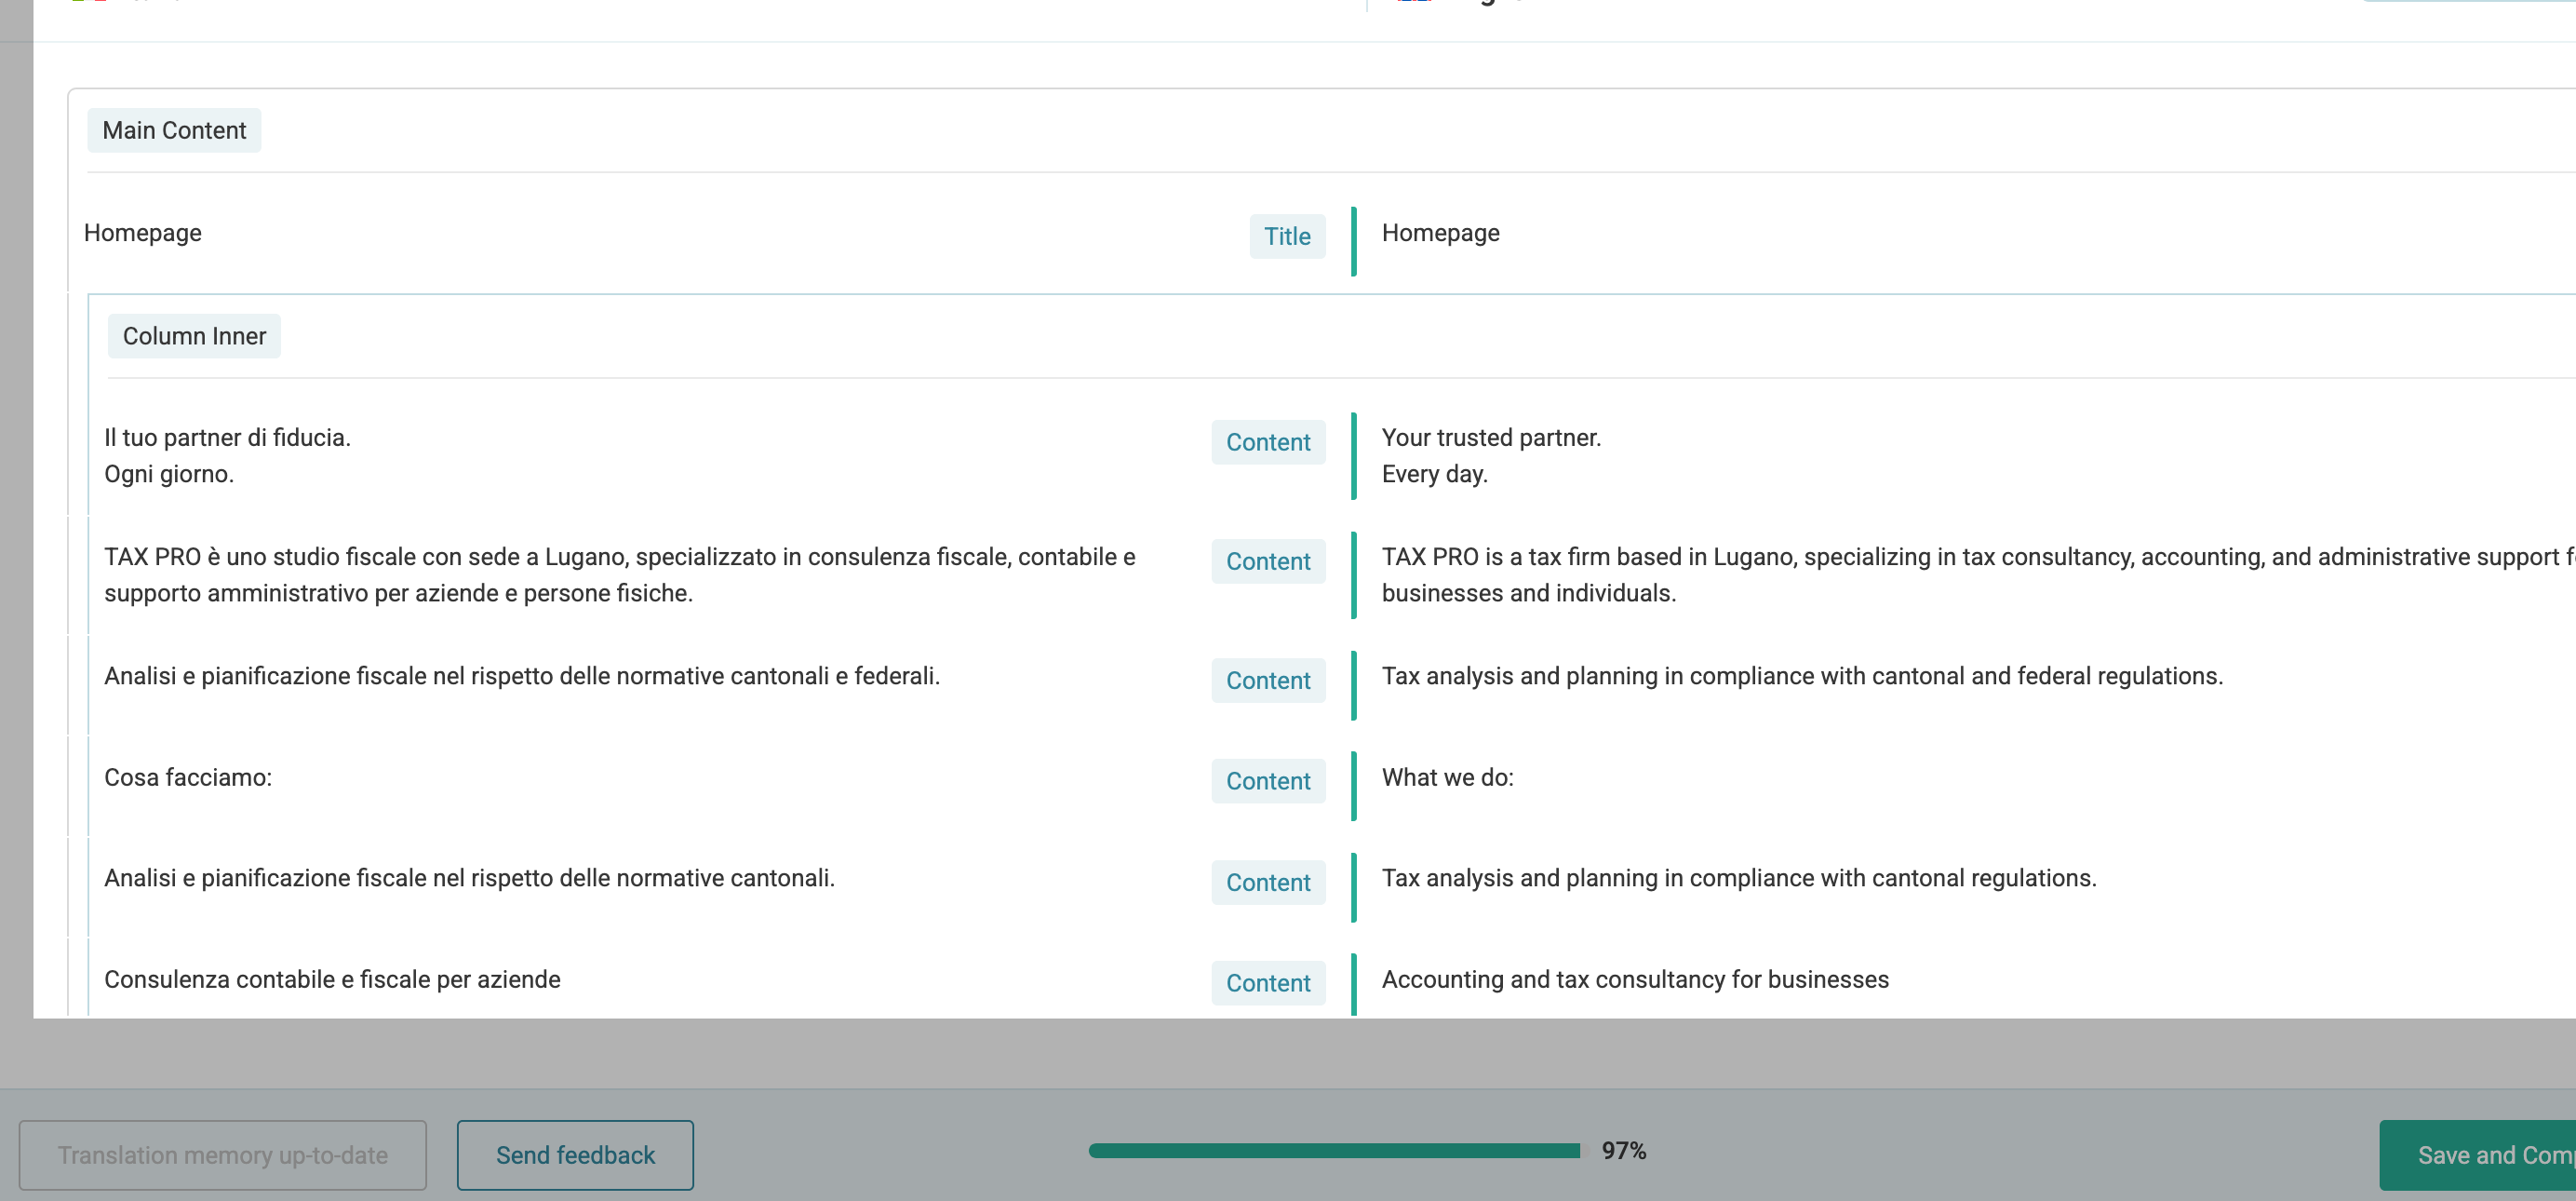Edit the 'Your trusted partner' translation field
The height and width of the screenshot is (1201, 2576).
pyautogui.click(x=1490, y=455)
